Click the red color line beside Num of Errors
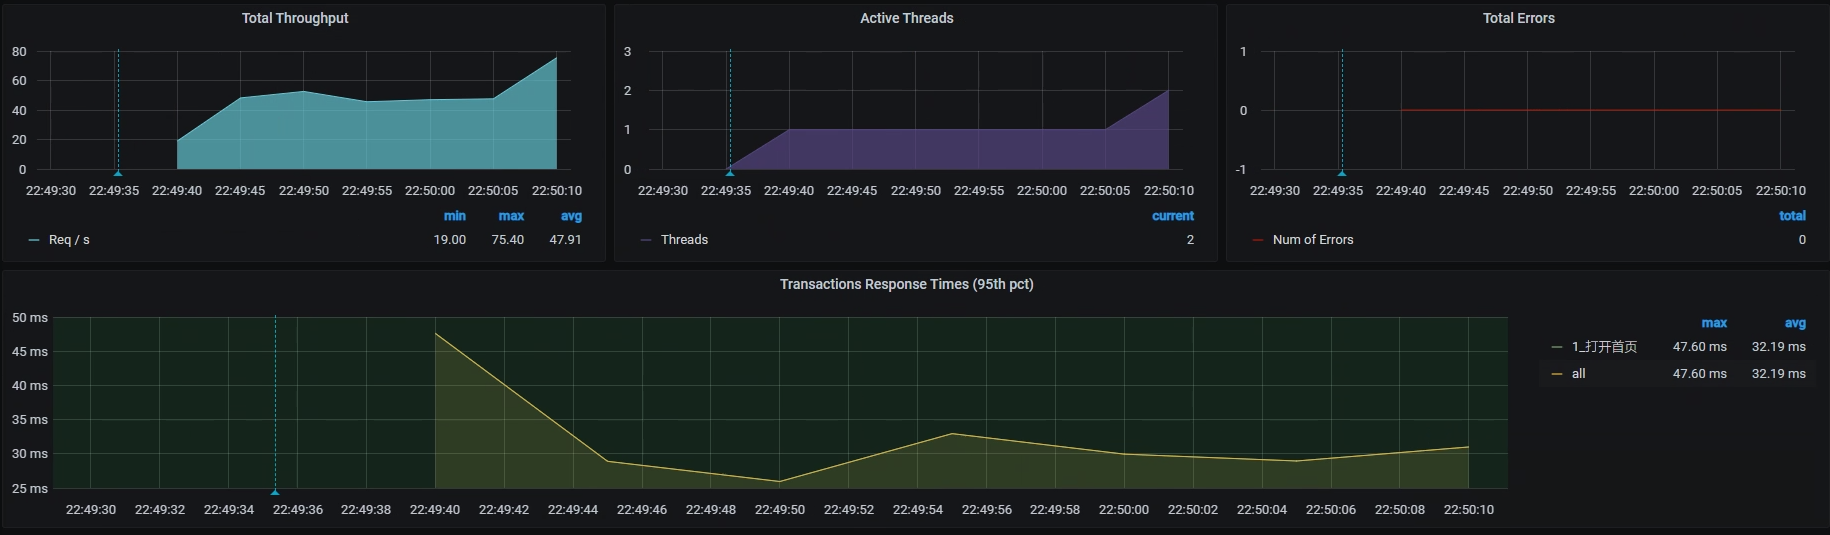 click(1258, 240)
